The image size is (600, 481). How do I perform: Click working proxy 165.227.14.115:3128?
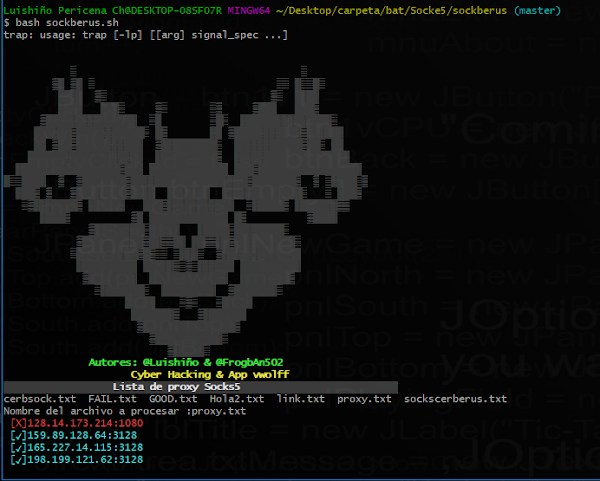[85, 448]
